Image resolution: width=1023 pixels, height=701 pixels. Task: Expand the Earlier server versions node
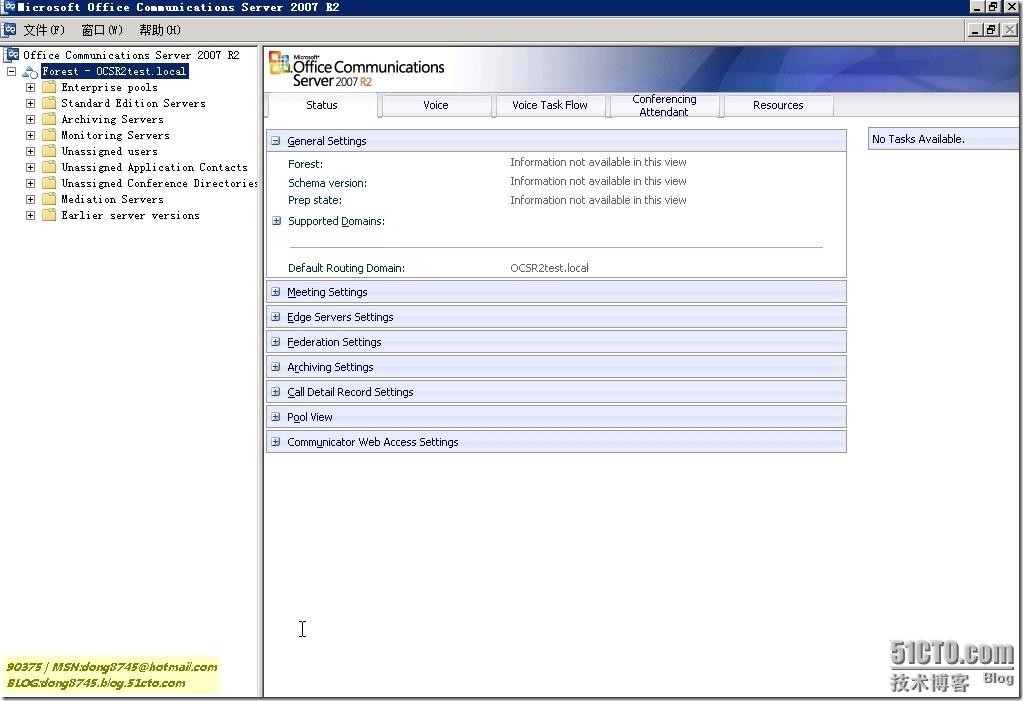[x=30, y=215]
